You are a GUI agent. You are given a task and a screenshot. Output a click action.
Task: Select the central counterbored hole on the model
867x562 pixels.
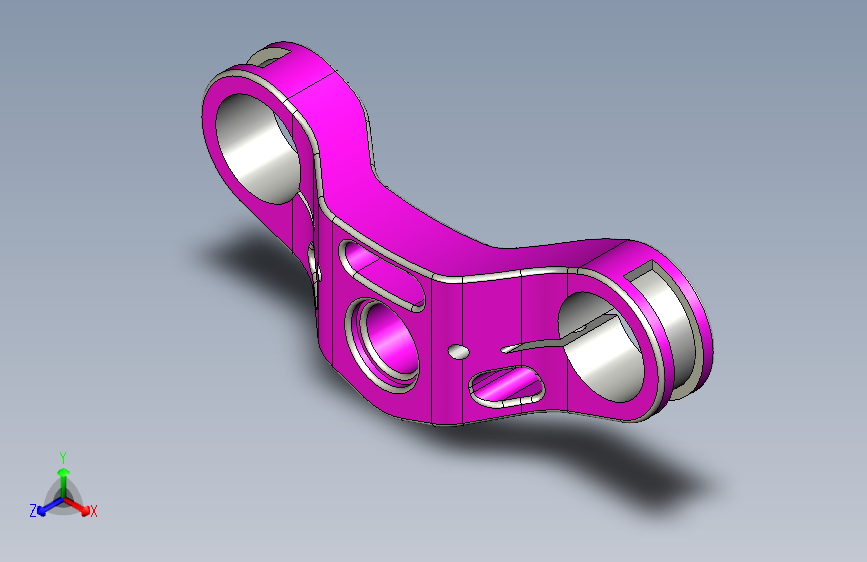tap(383, 345)
